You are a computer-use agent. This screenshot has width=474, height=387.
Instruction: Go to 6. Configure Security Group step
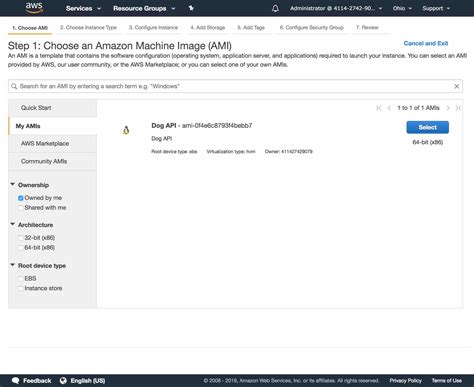tap(312, 28)
